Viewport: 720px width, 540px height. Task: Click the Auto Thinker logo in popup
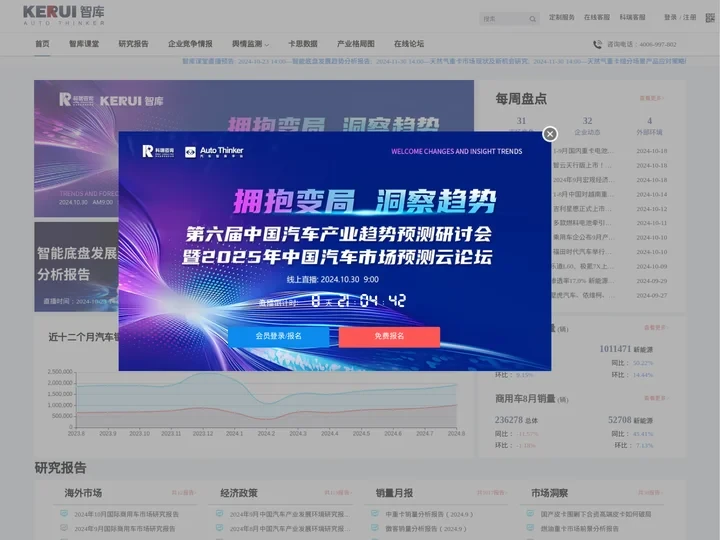(x=214, y=152)
